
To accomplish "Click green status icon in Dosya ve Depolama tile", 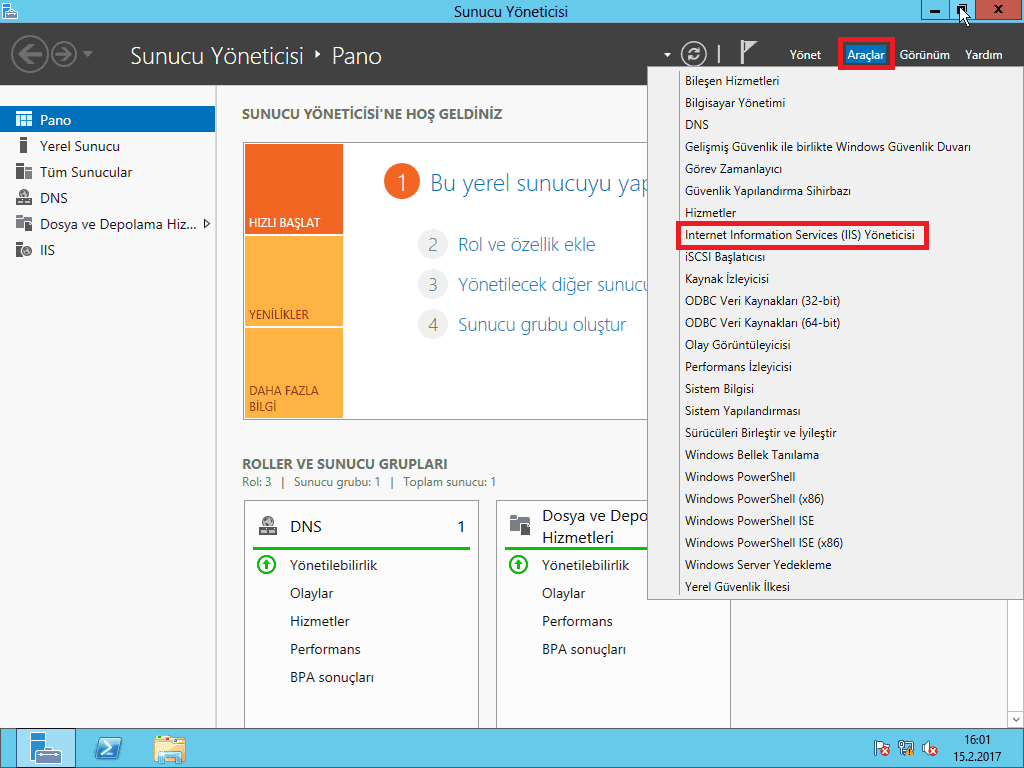I will coord(519,564).
